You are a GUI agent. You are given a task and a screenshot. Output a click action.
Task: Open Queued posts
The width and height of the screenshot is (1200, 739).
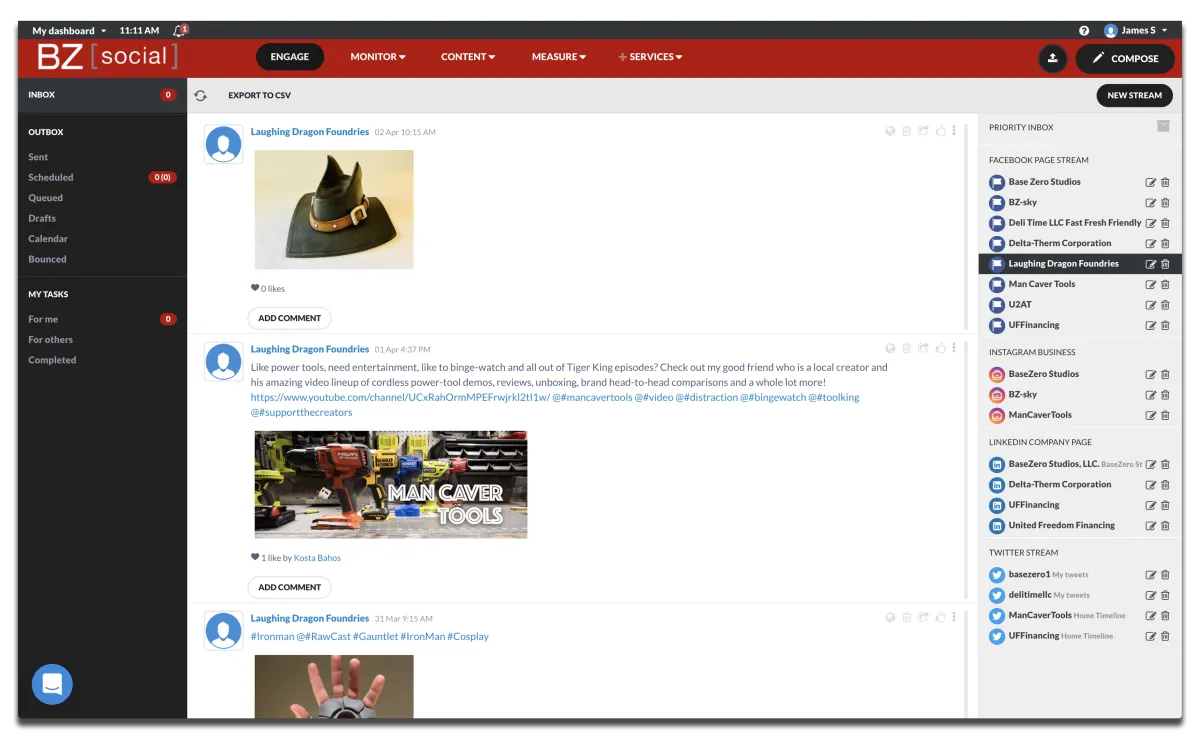coord(45,198)
